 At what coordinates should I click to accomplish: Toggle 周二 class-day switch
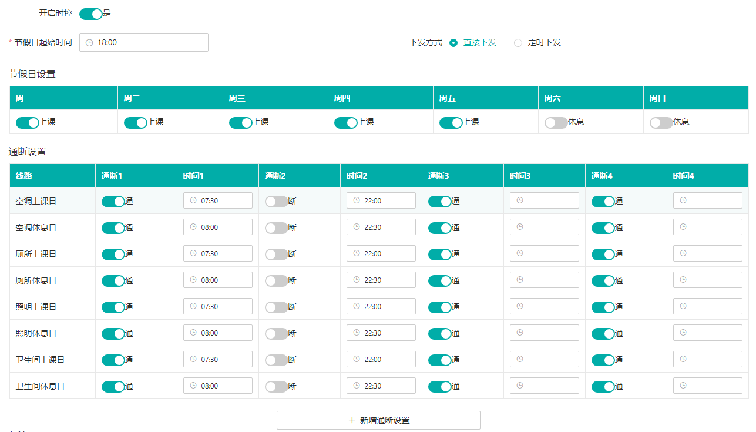pyautogui.click(x=135, y=122)
